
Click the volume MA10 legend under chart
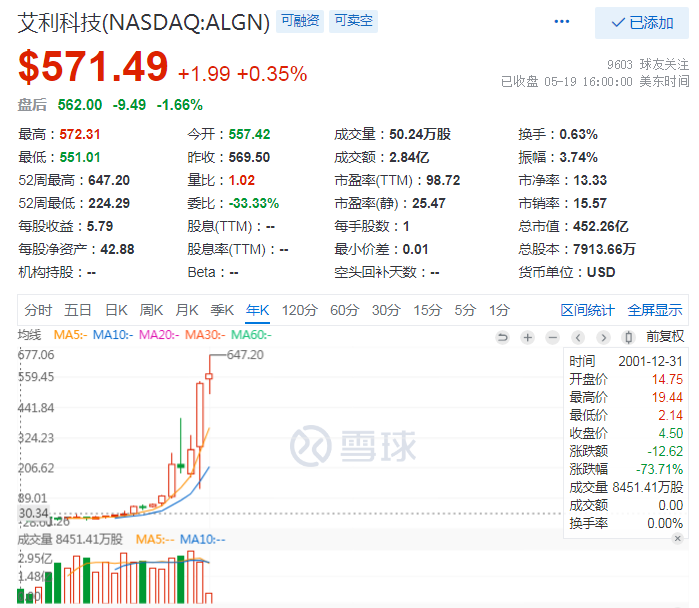[x=203, y=539]
